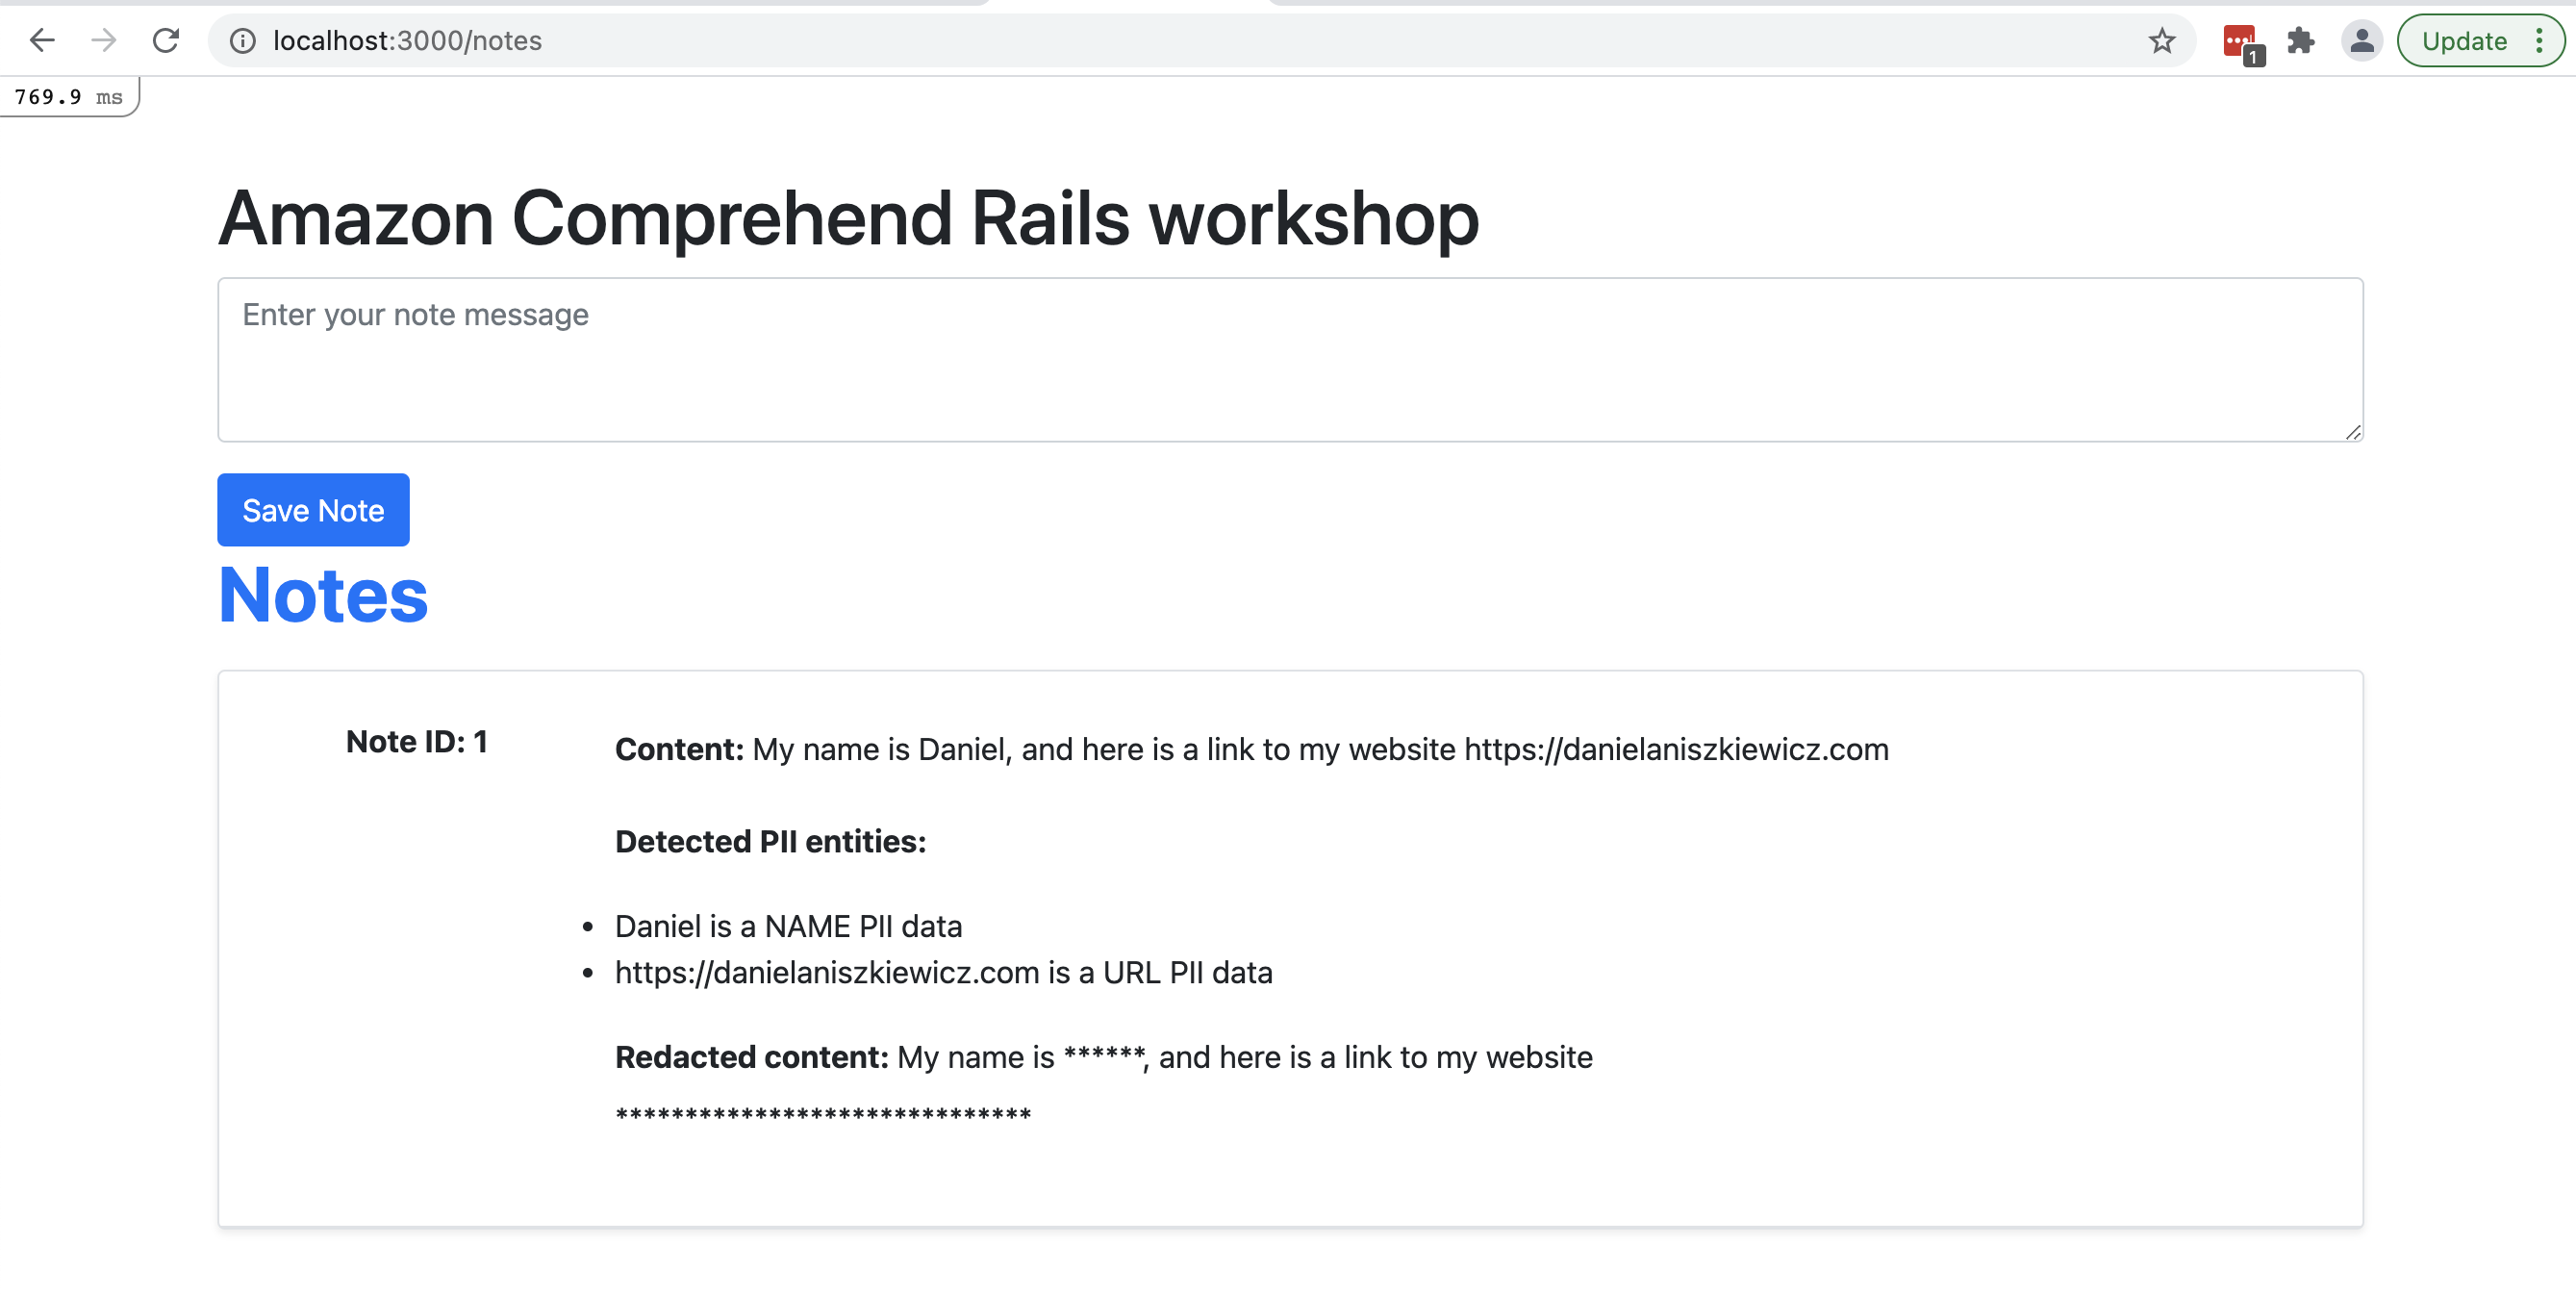
Task: Reload the localhost notes page
Action: tap(166, 41)
